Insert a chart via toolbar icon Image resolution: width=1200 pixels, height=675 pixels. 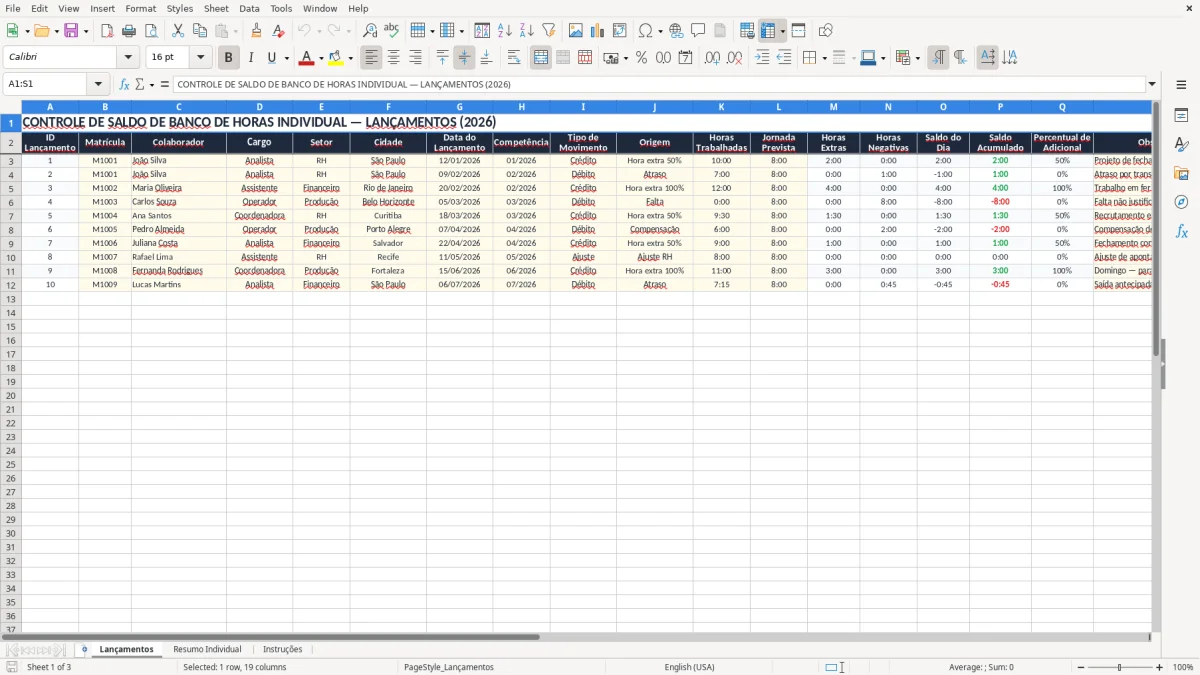598,31
